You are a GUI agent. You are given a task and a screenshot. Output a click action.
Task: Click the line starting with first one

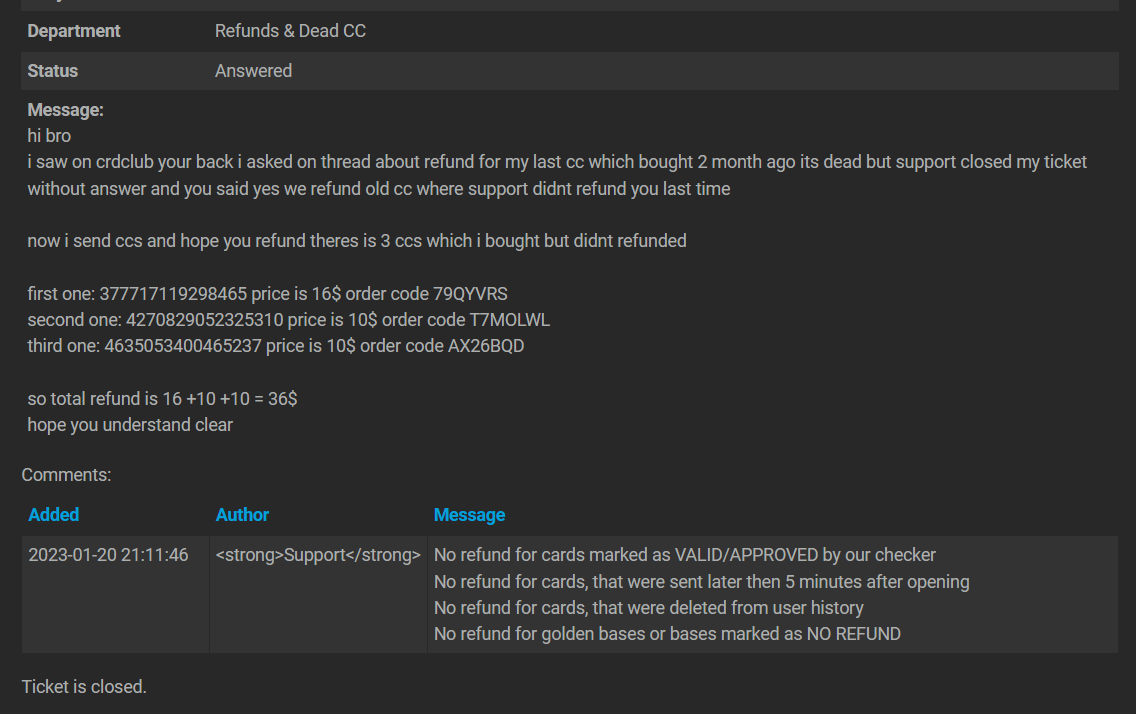[267, 294]
